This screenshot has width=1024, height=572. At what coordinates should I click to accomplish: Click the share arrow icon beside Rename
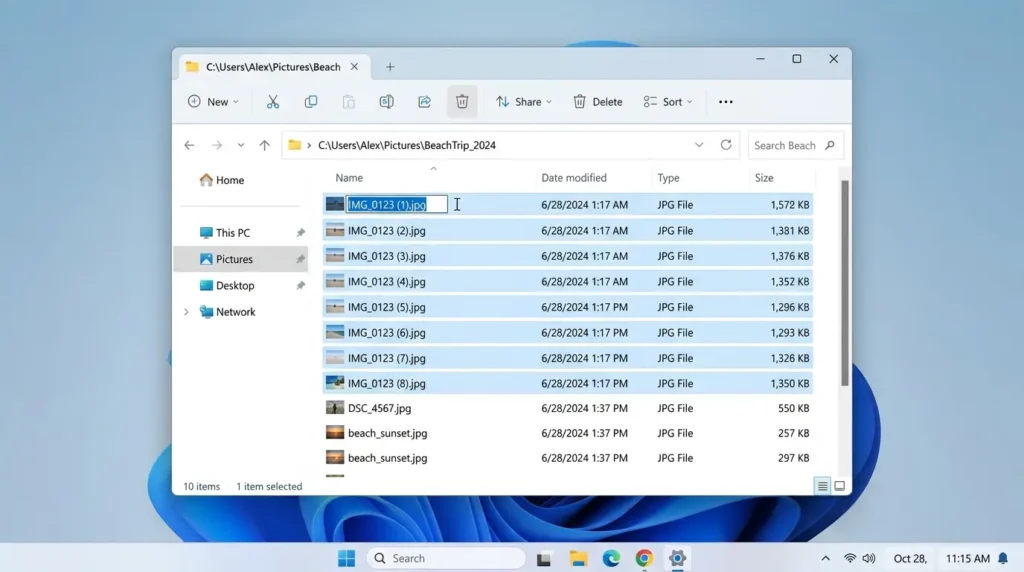point(424,102)
